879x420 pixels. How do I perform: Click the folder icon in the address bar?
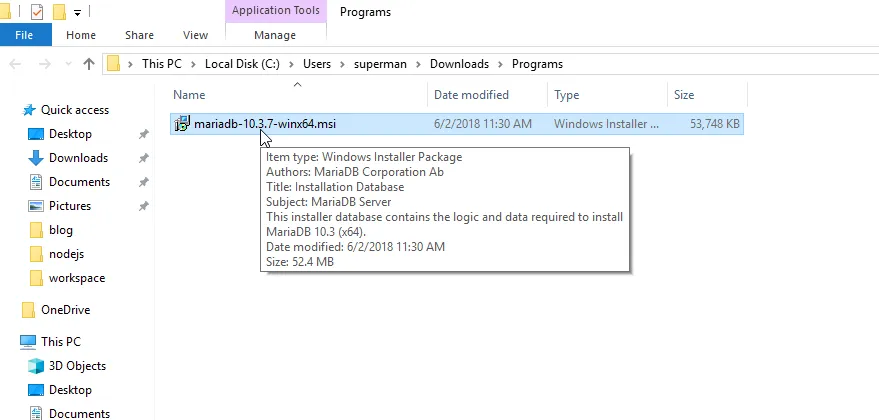click(x=114, y=64)
